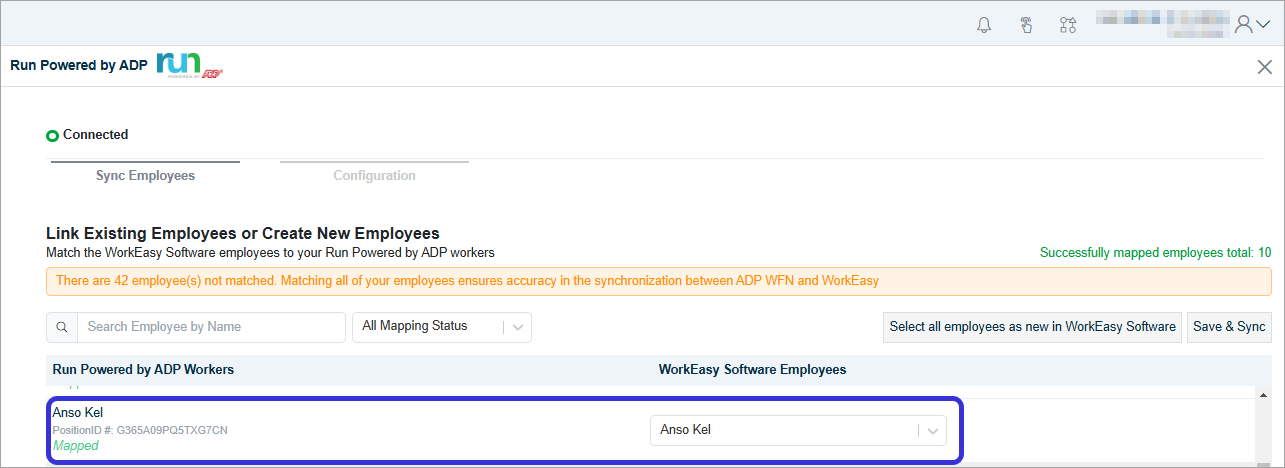The width and height of the screenshot is (1285, 468).
Task: Open the All Mapping Status dropdown
Action: pyautogui.click(x=441, y=327)
